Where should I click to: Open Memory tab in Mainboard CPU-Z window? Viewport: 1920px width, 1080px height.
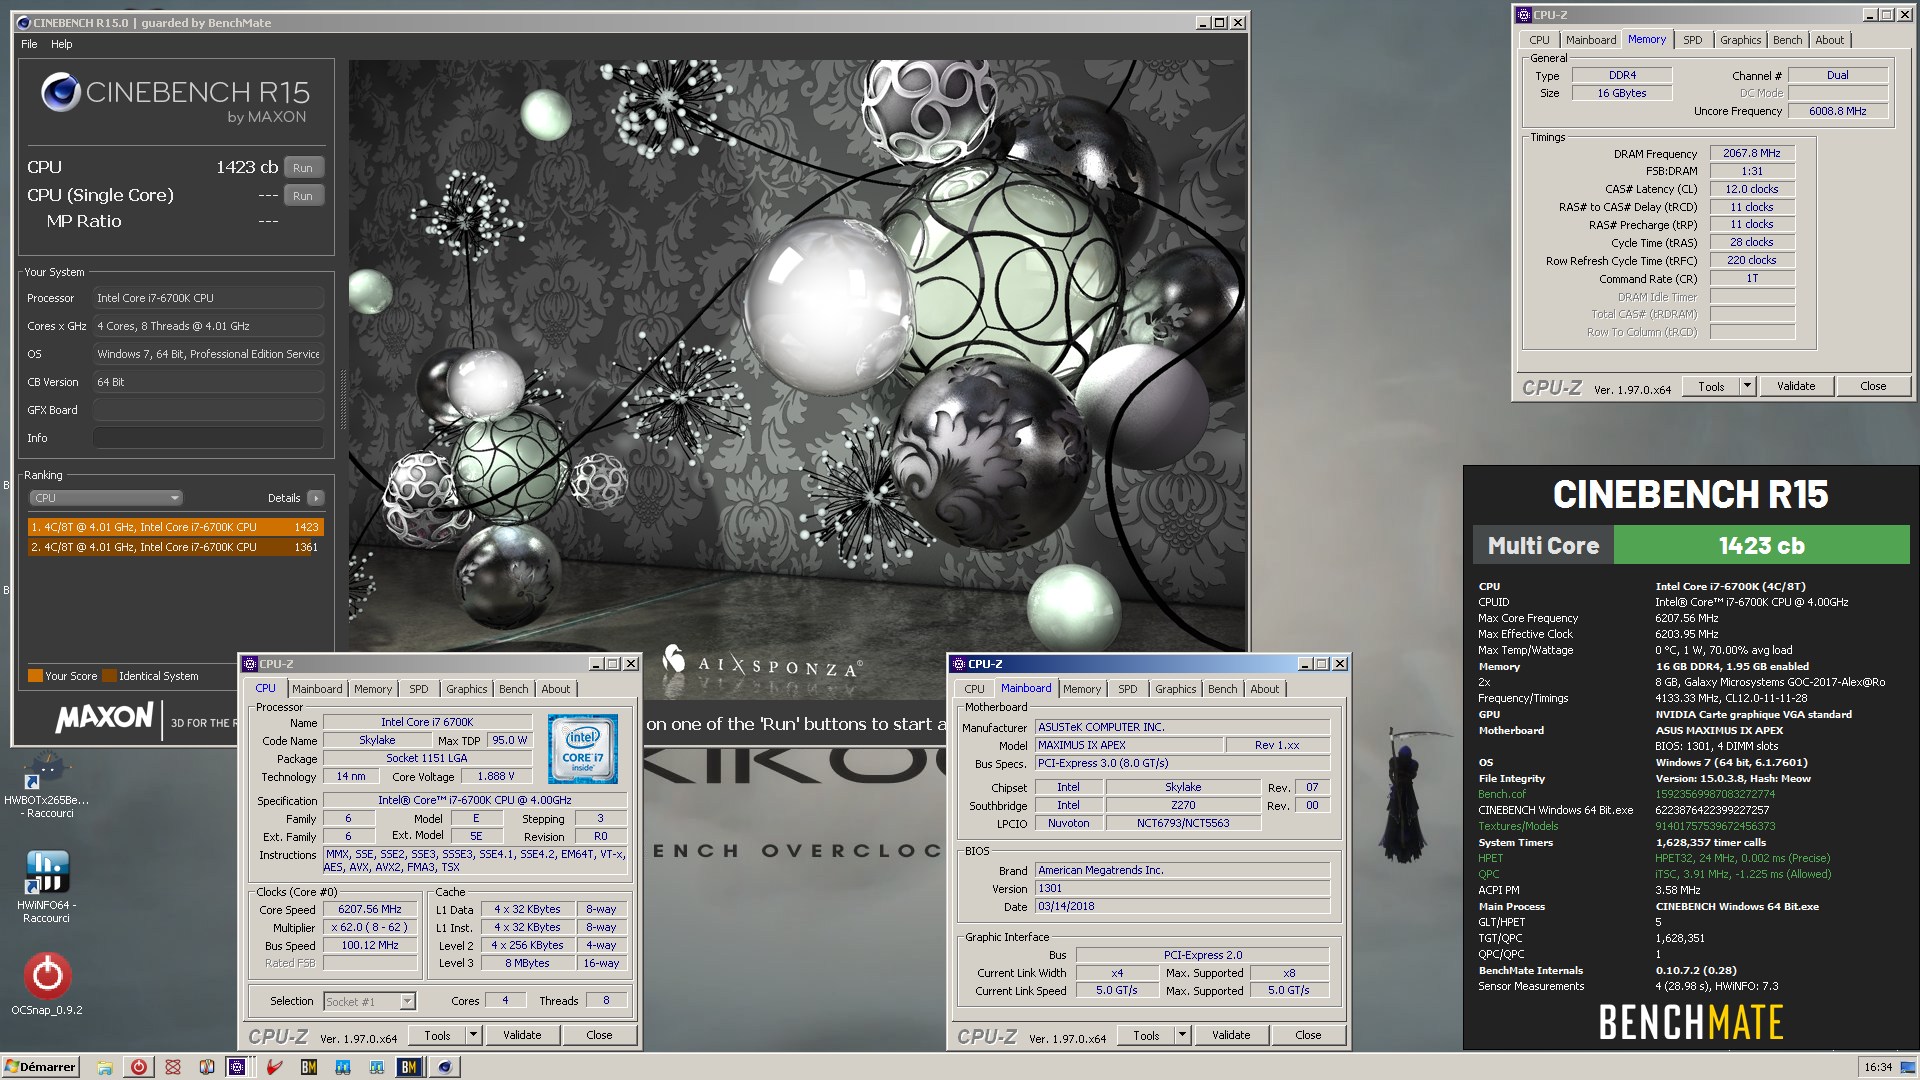[x=1082, y=689]
